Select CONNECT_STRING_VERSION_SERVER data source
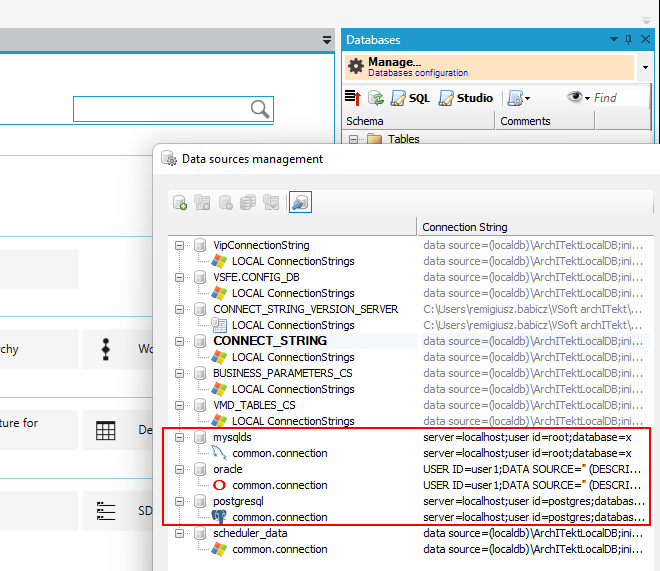Screen dimensions: 660x571 click(x=305, y=309)
